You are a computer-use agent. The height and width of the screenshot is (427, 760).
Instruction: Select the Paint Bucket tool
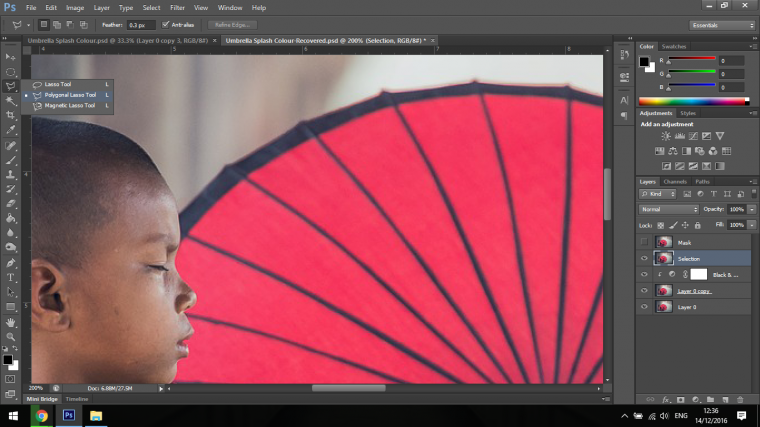click(x=11, y=218)
